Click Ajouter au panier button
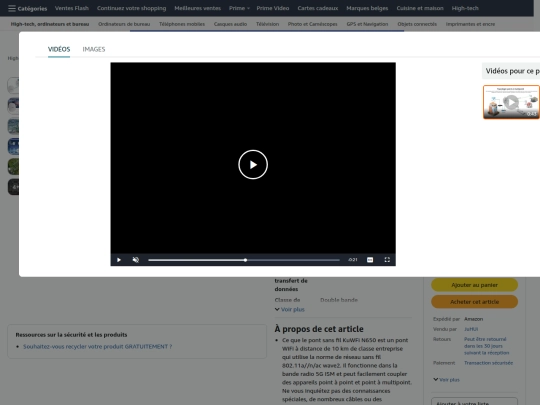Screen dimensions: 540x405 point(474,285)
